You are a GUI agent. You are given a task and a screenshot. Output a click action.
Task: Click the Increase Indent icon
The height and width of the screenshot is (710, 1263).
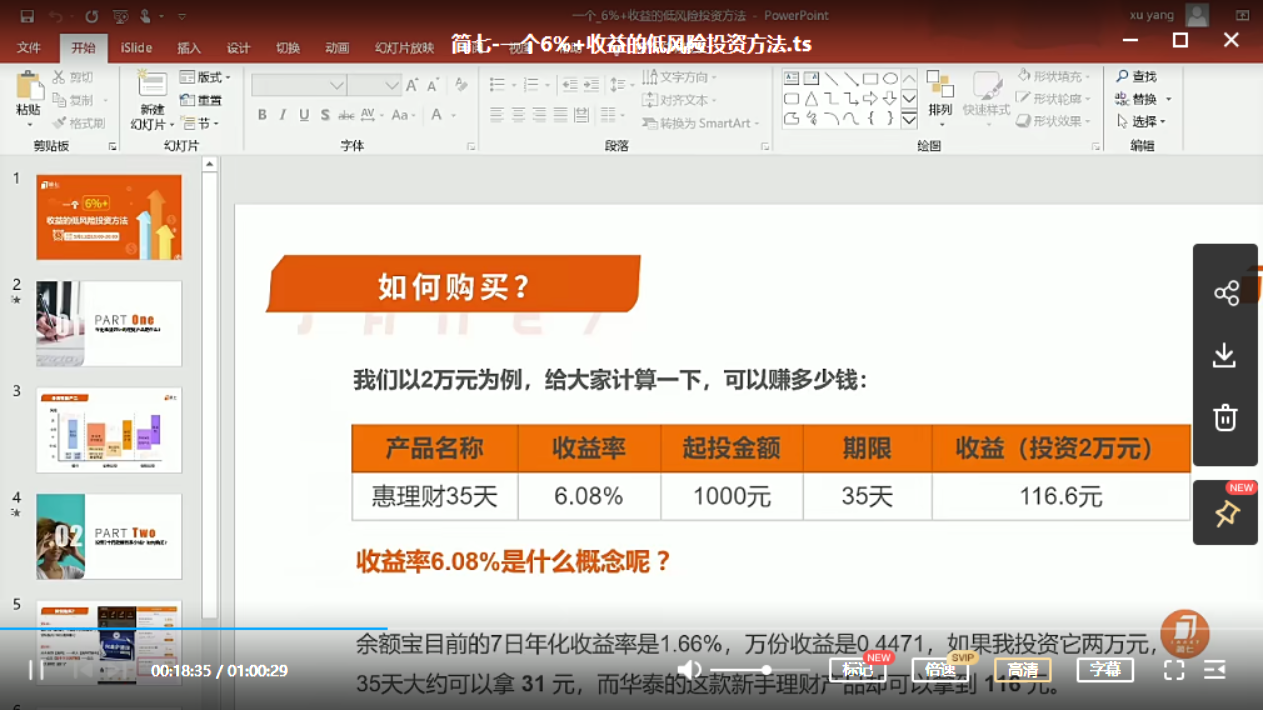(592, 85)
